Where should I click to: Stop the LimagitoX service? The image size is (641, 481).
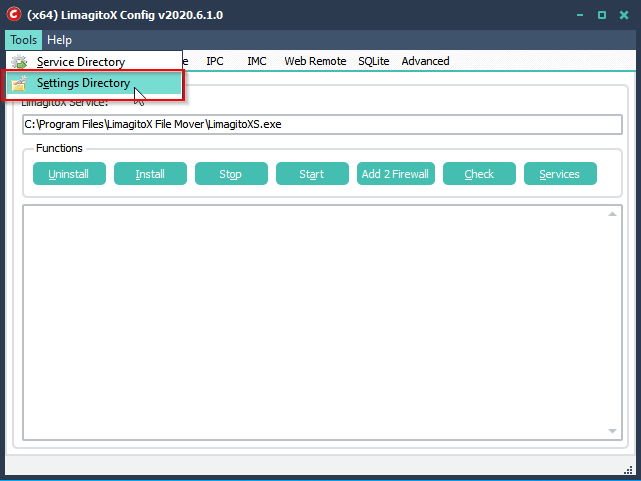(231, 174)
